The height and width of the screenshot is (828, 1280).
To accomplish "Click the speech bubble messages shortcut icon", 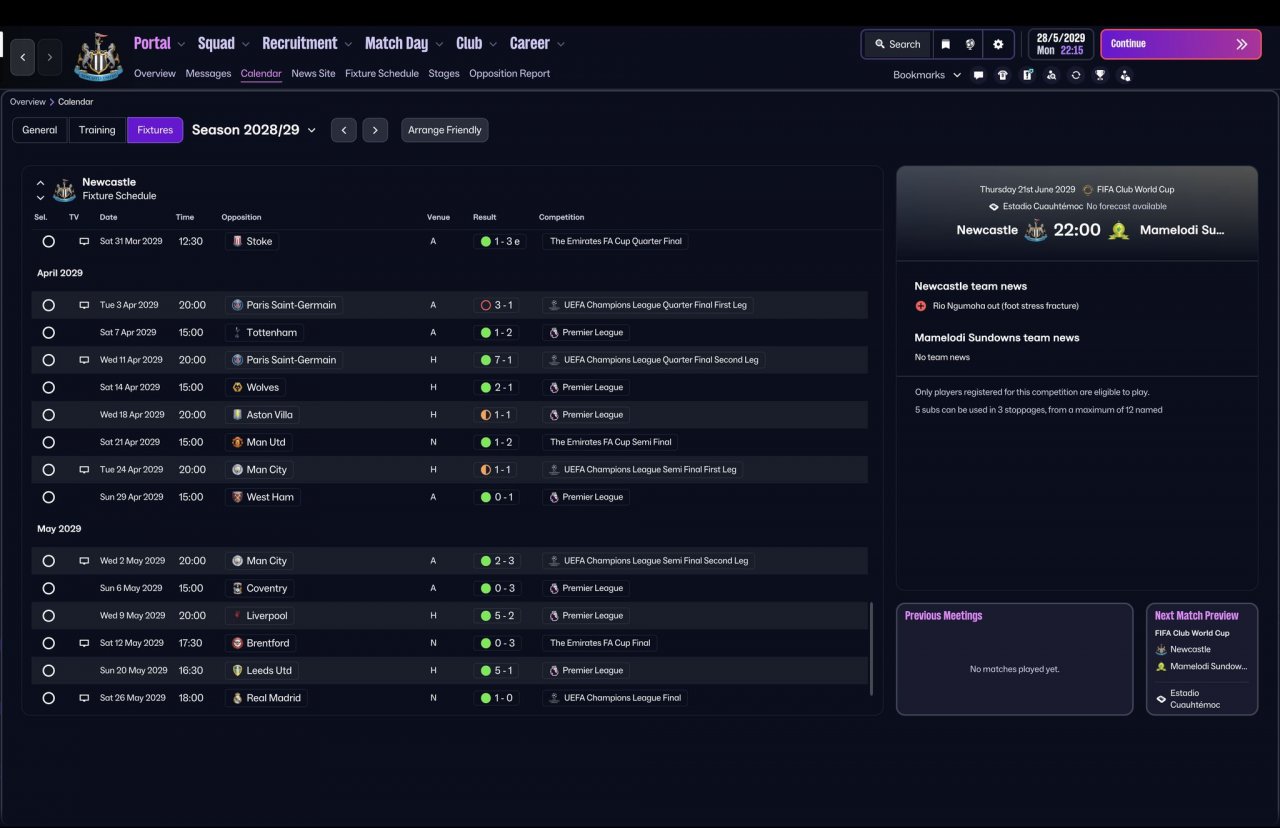I will (x=978, y=75).
